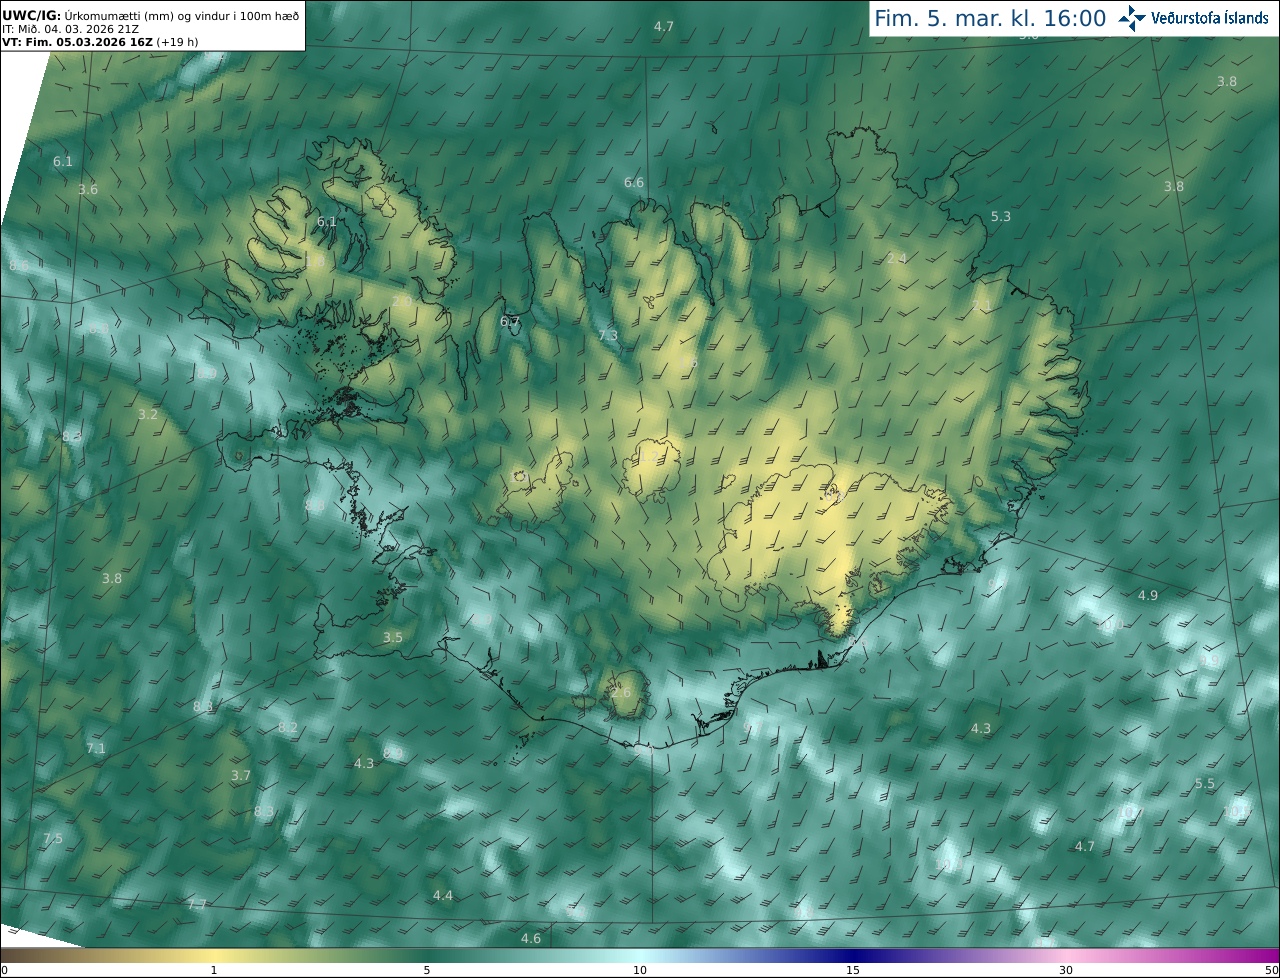The width and height of the screenshot is (1280, 978).
Task: Click the 2.6 value on Mýrdalsjökull glacier
Action: coord(621,693)
